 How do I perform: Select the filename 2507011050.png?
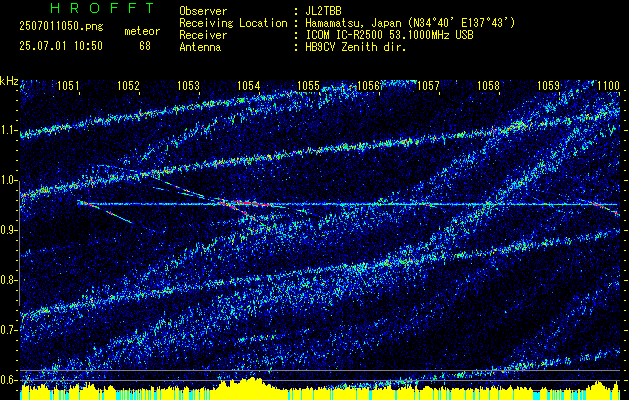(x=61, y=27)
